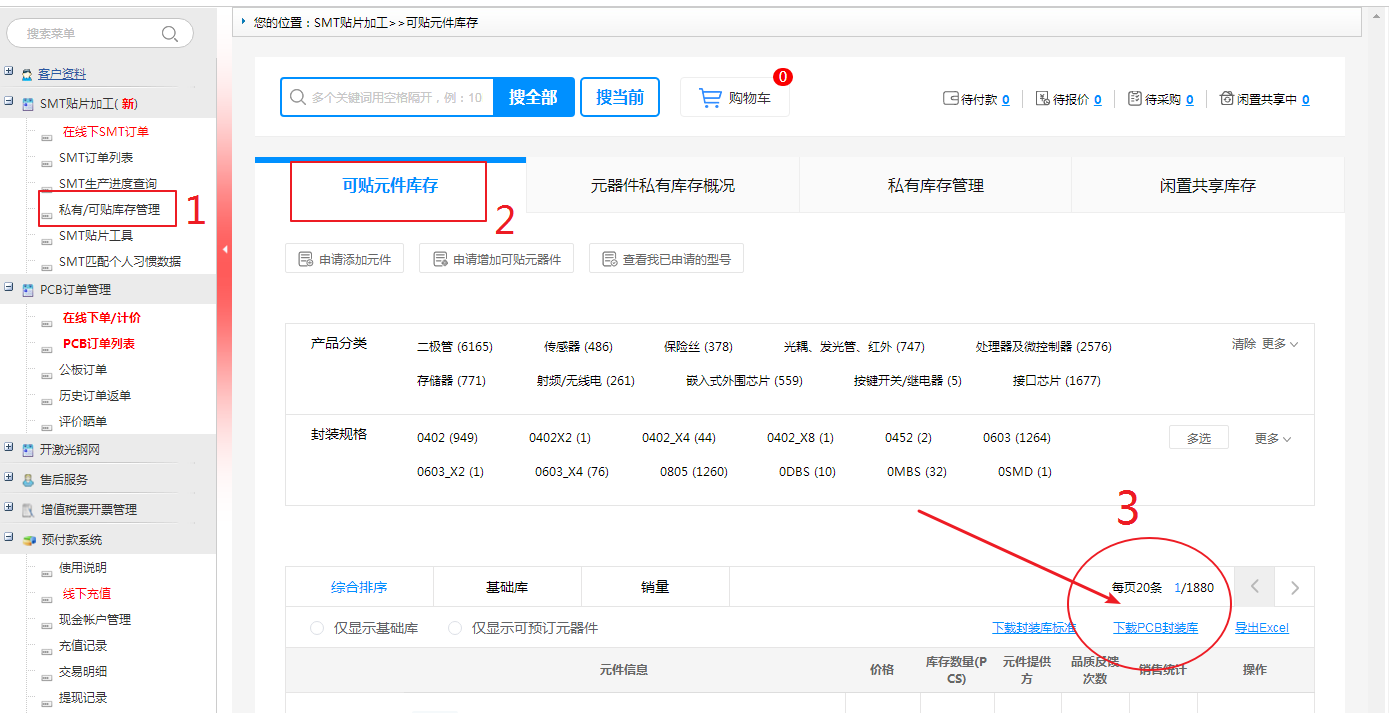Screen dimensions: 1389x713
Task: Select 仅显示可预订元器件 radio option
Action: (x=455, y=628)
